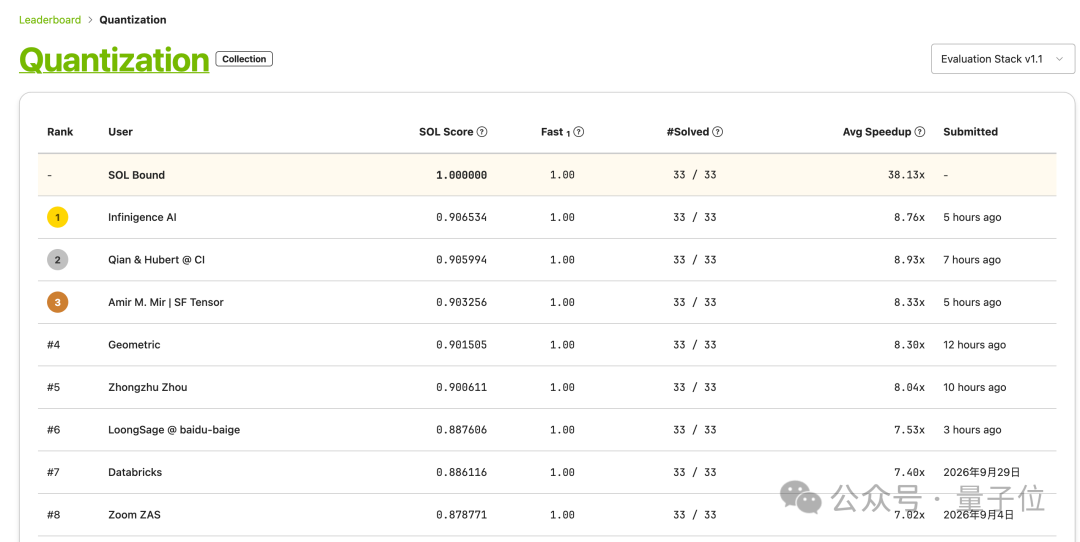Click the 38.13x speedup value
1080x542 pixels.
click(906, 175)
